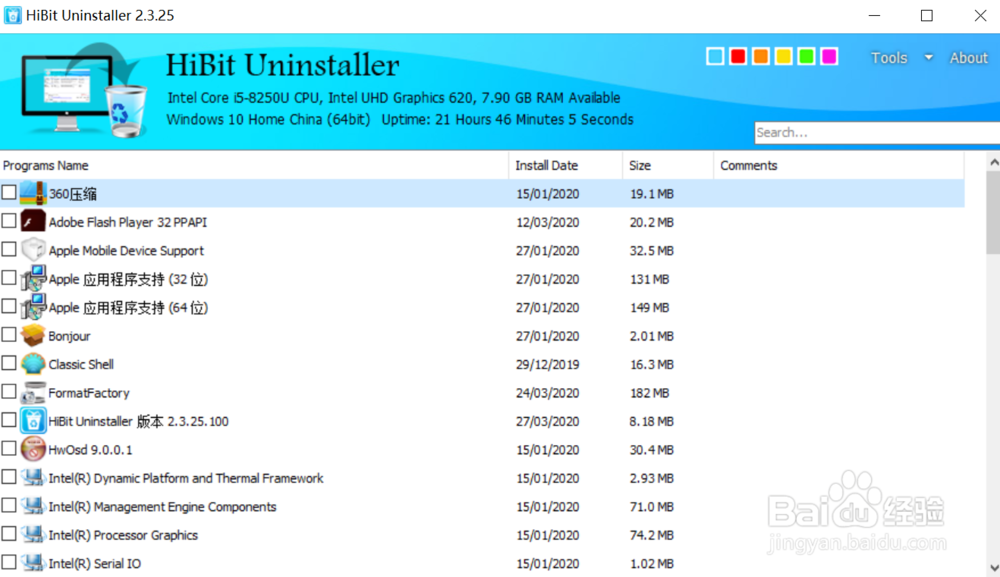This screenshot has width=1000, height=577.
Task: Click the Classic Shell seashell icon
Action: point(33,364)
